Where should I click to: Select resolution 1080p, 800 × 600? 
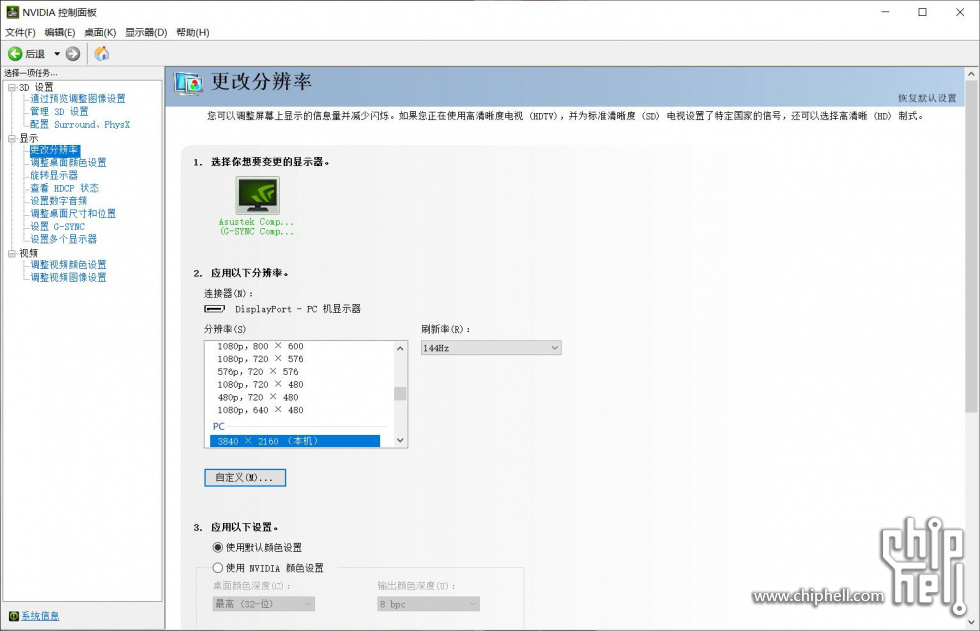coord(261,346)
